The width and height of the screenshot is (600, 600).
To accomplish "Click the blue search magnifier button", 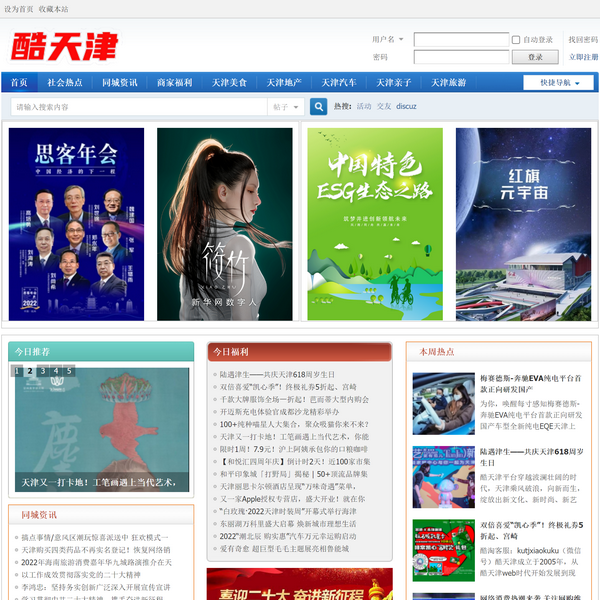I will [x=318, y=106].
